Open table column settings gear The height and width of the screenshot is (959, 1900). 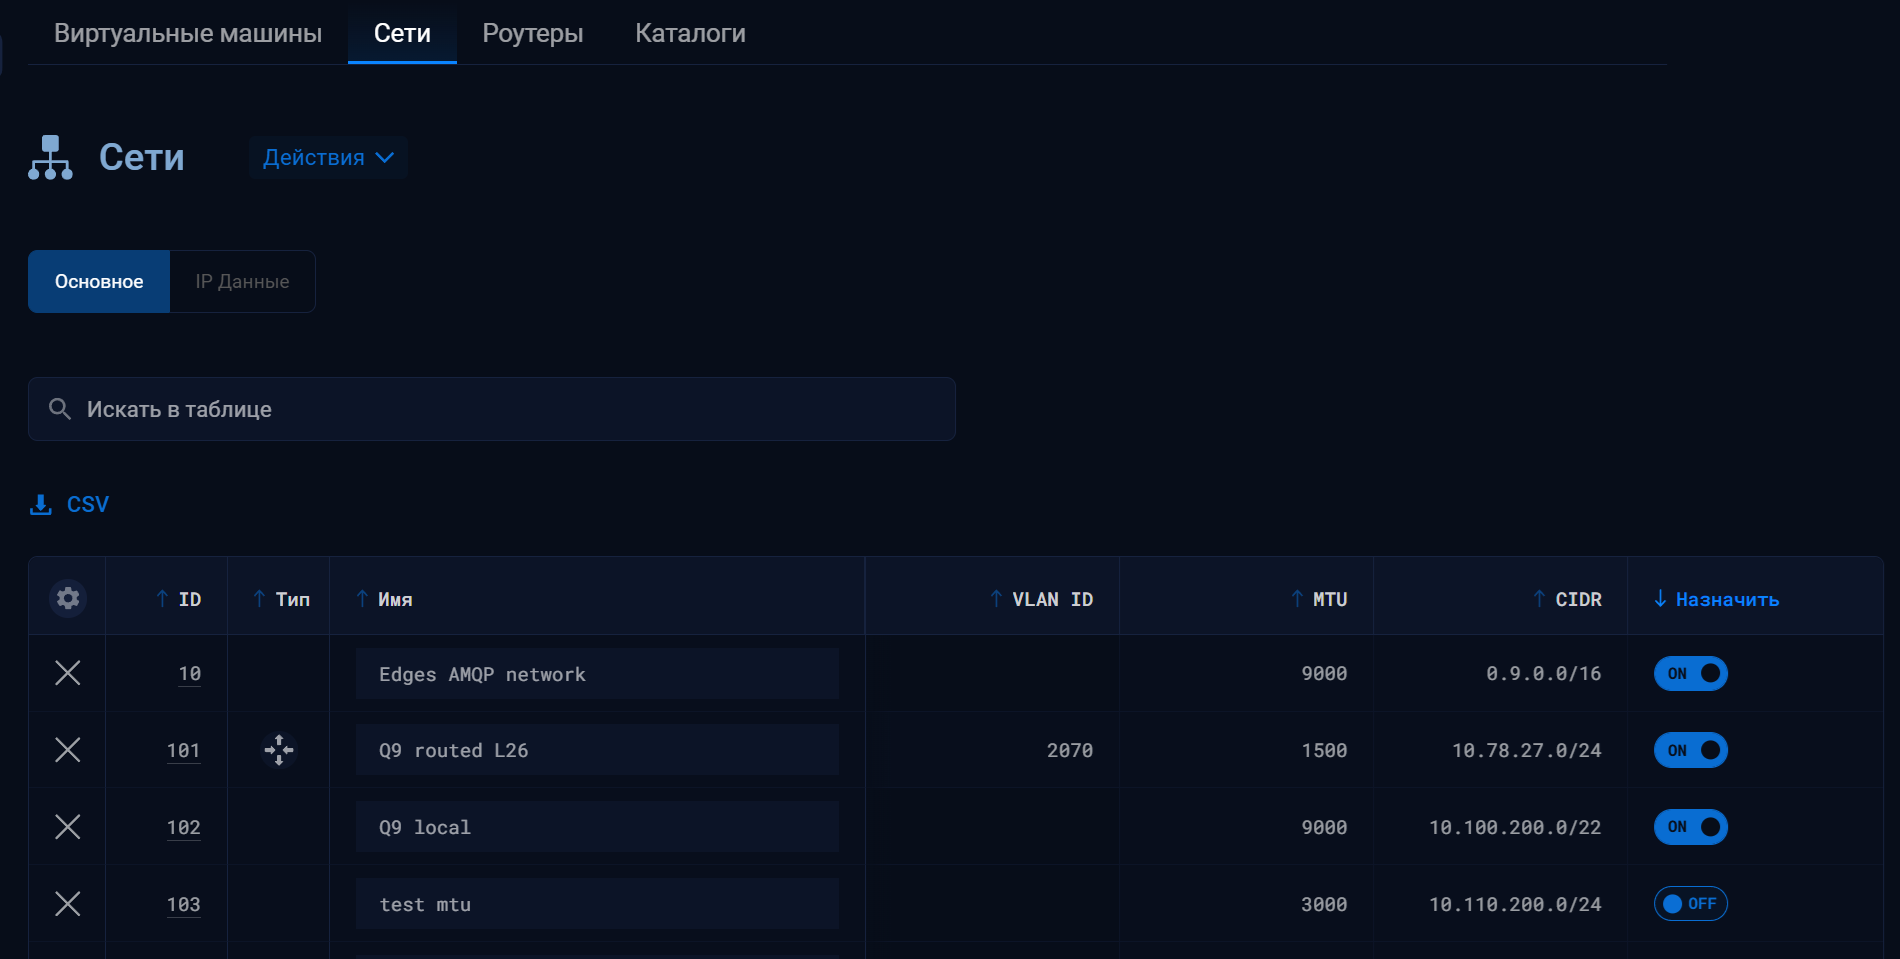pyautogui.click(x=68, y=598)
